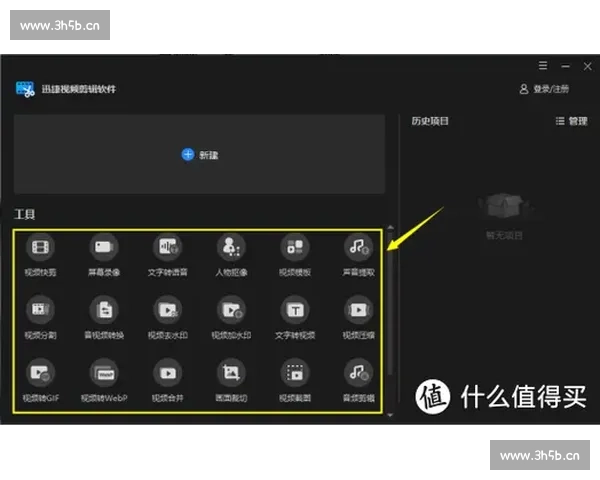Screen dimensions: 600x480
Task: Open the hamburger menu in title bar
Action: [x=543, y=66]
